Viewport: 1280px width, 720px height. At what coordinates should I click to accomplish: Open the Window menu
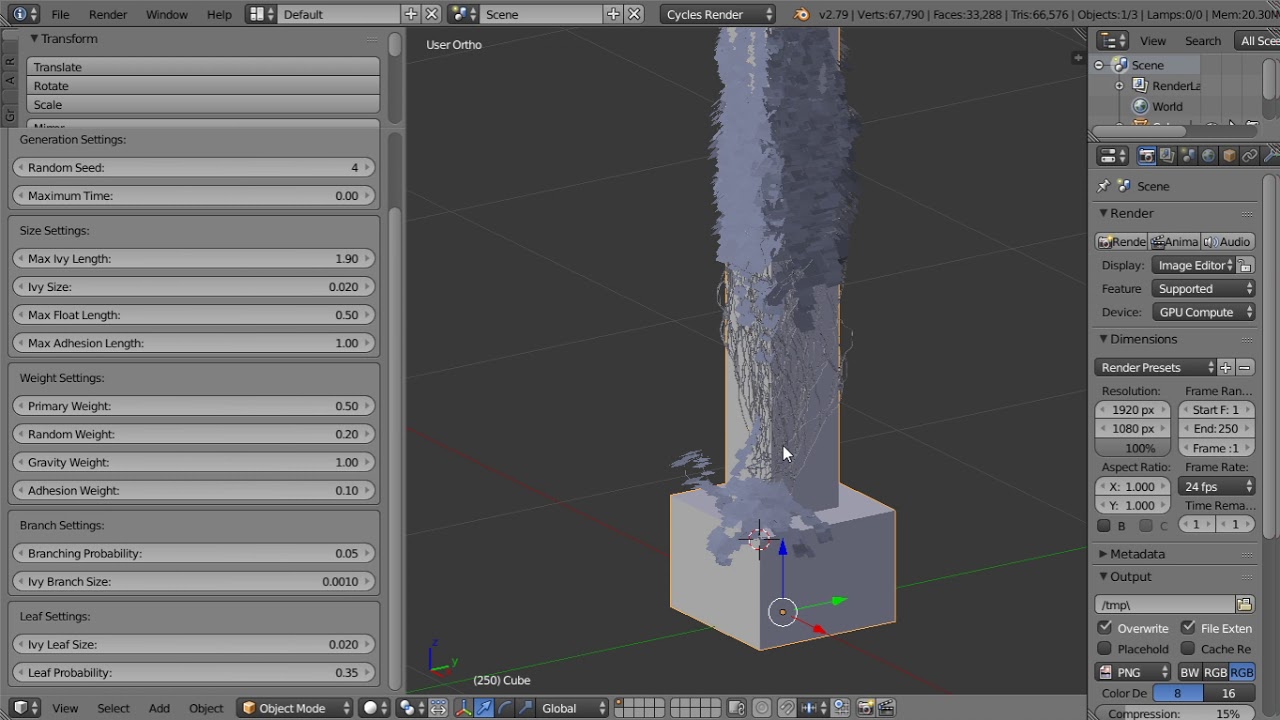point(166,14)
